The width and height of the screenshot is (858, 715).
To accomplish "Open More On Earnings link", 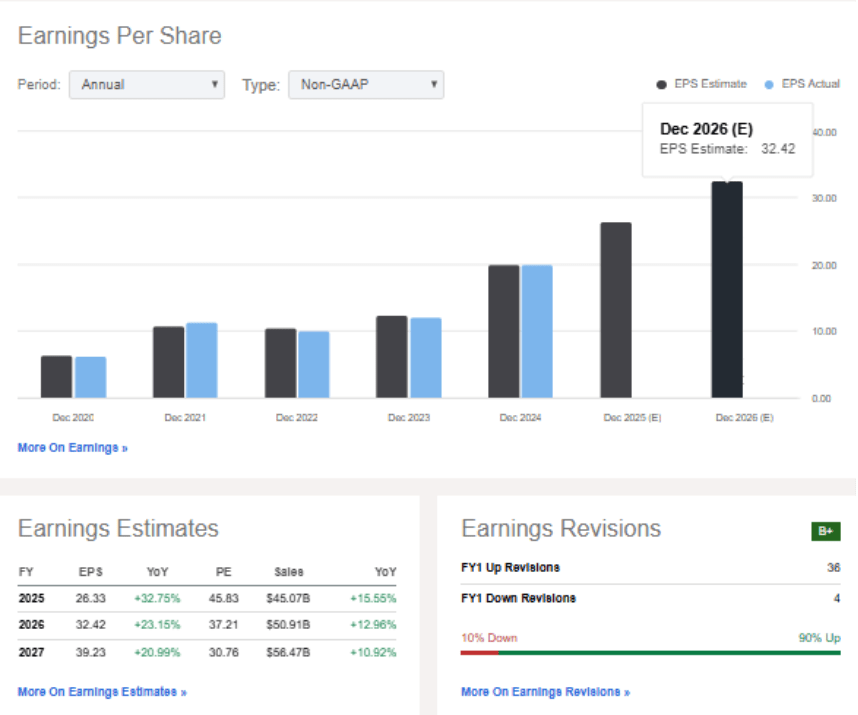I will point(71,447).
